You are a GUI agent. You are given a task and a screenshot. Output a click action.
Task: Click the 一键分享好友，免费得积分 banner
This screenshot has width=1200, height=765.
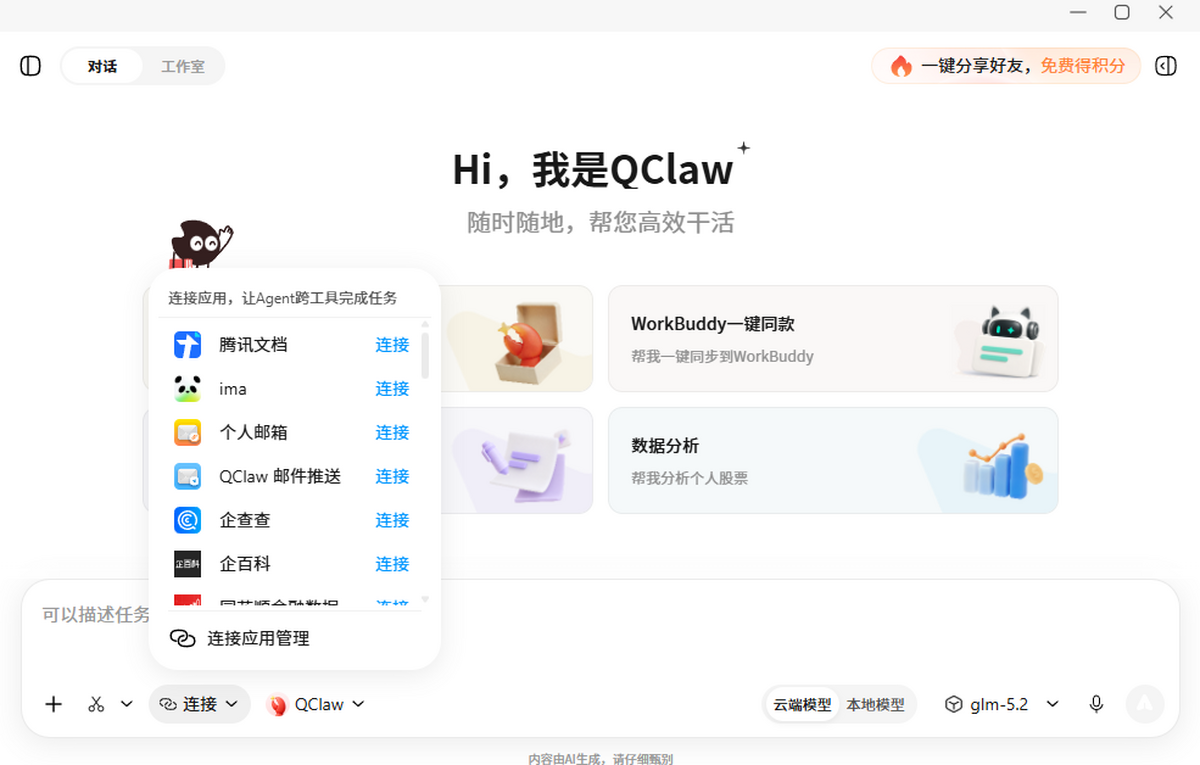click(x=1006, y=66)
